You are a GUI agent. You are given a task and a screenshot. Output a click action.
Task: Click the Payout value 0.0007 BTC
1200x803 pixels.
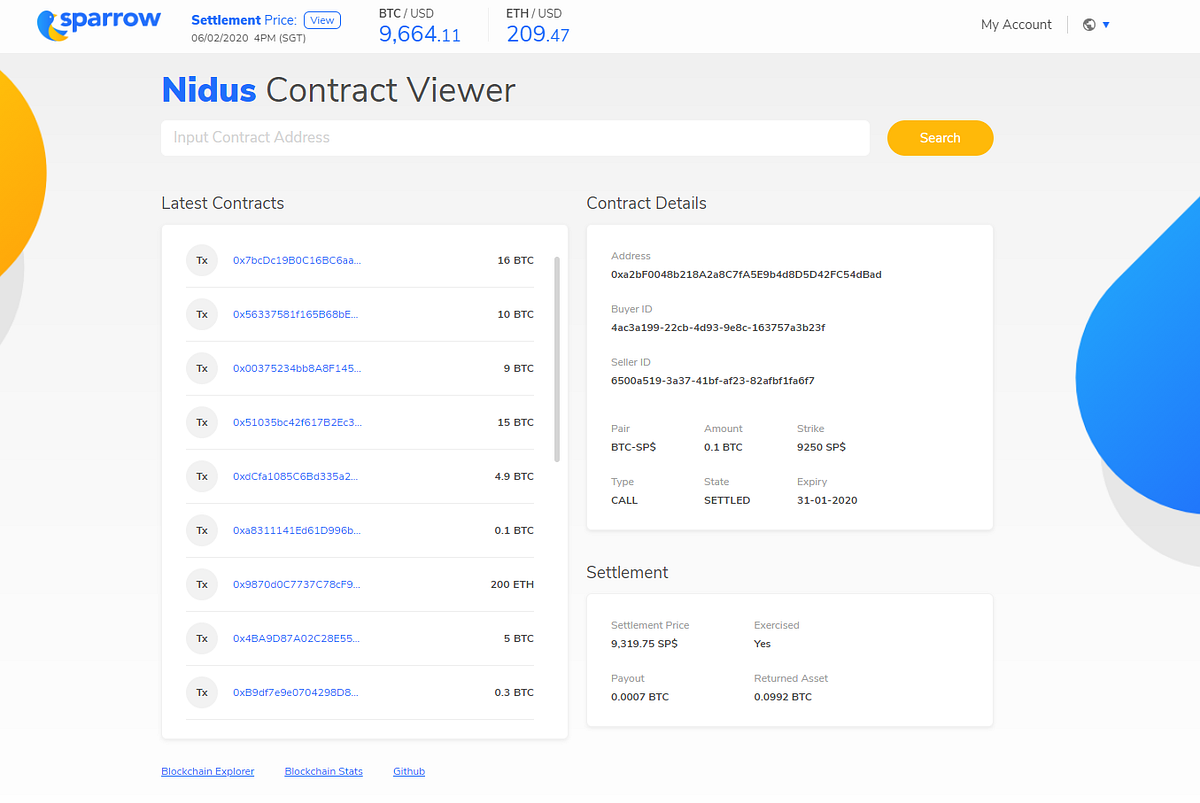coord(640,697)
